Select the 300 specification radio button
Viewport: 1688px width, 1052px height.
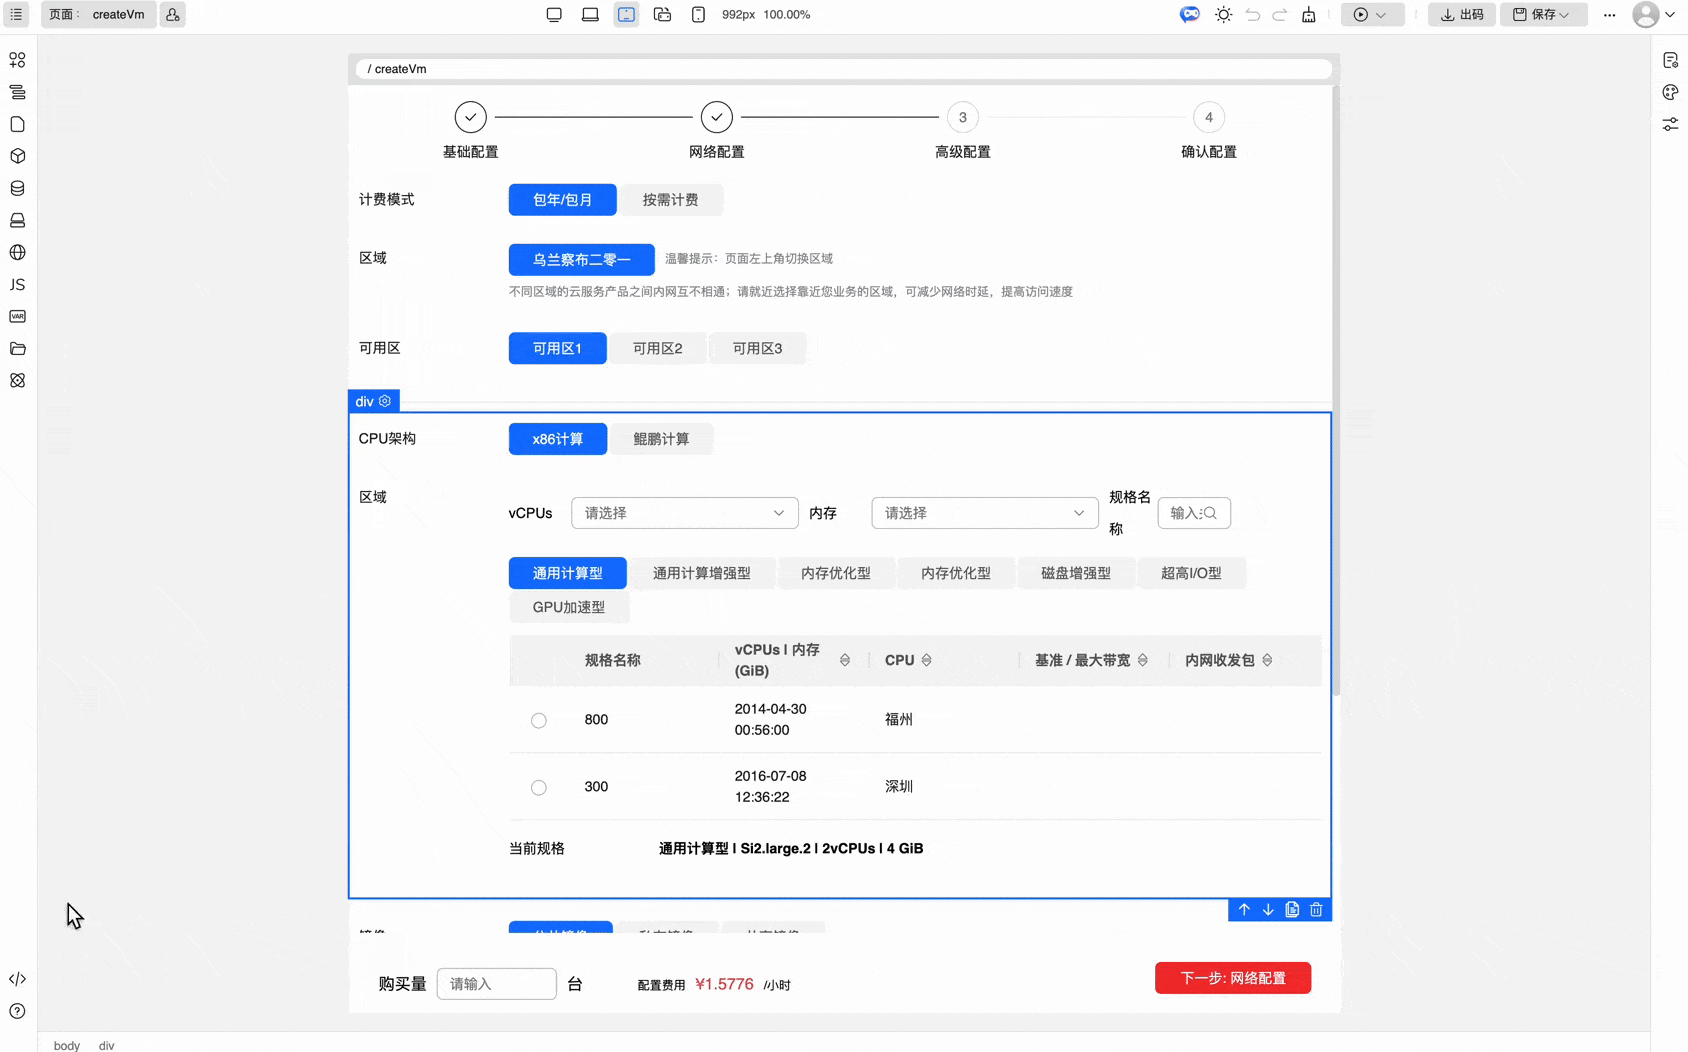[539, 787]
